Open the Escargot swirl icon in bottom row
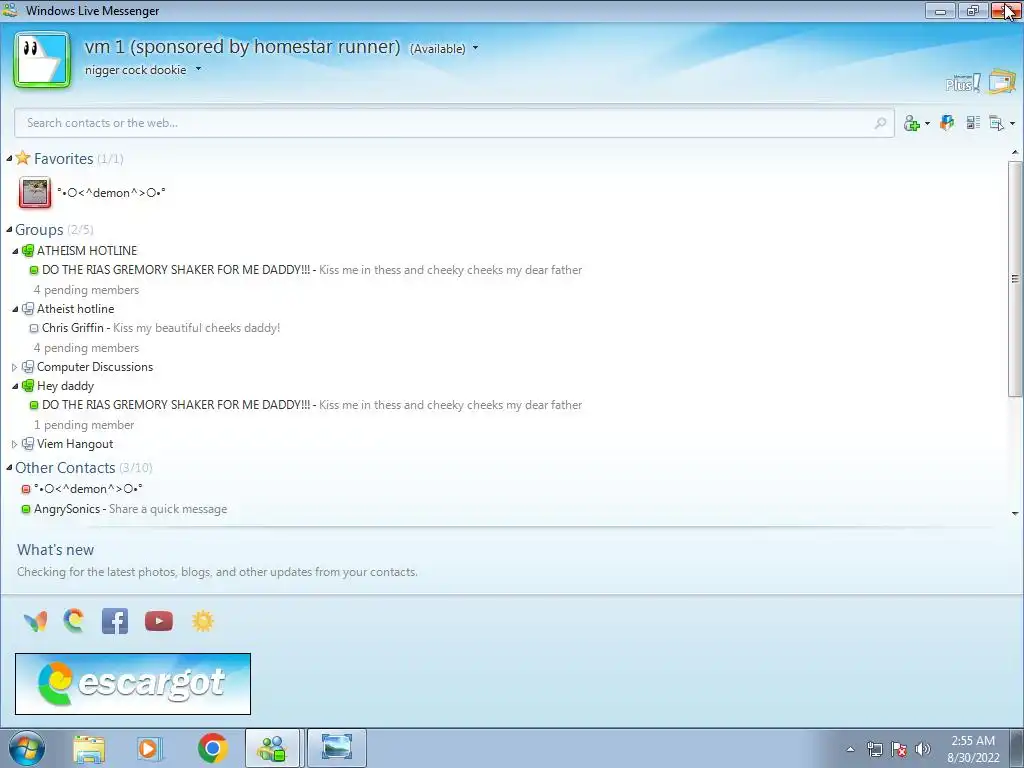1024x768 pixels. pyautogui.click(x=74, y=621)
